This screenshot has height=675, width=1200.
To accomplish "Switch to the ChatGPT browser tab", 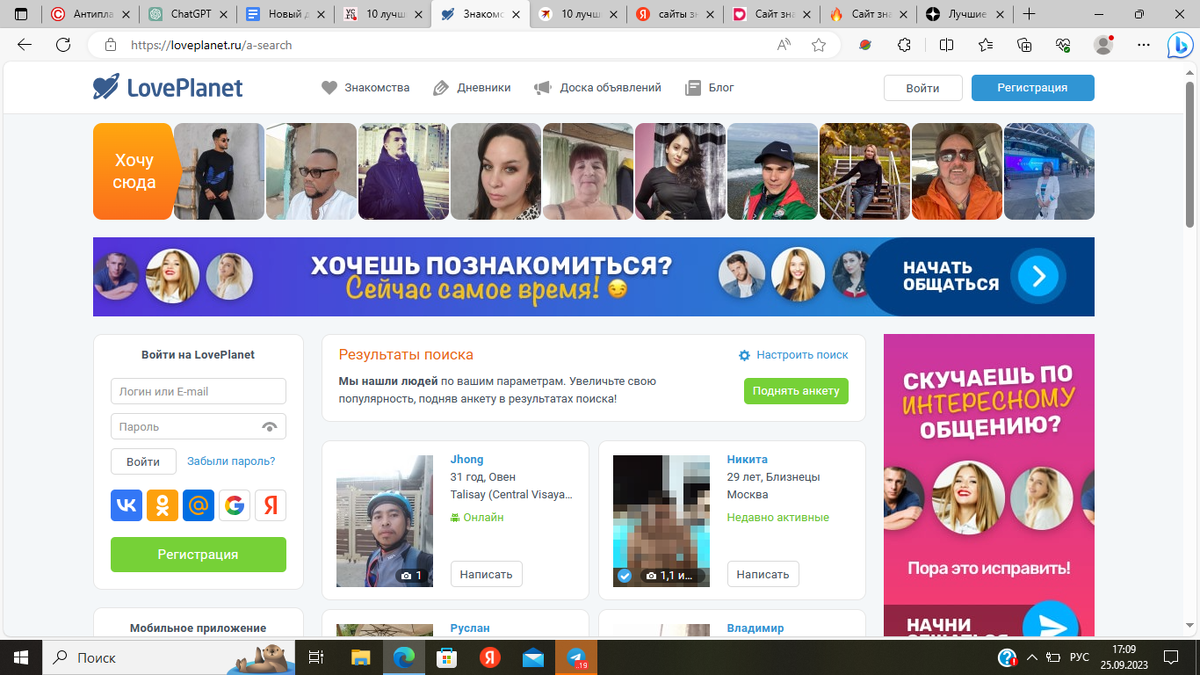I will [187, 14].
